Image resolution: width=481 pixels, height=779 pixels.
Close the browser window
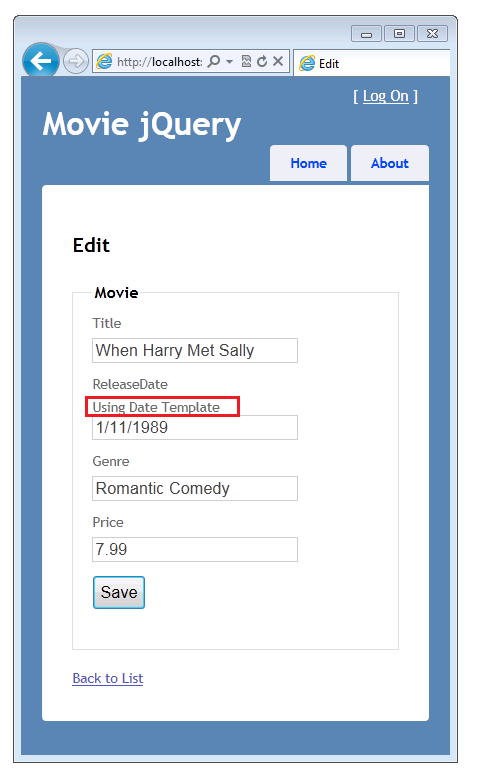click(432, 34)
